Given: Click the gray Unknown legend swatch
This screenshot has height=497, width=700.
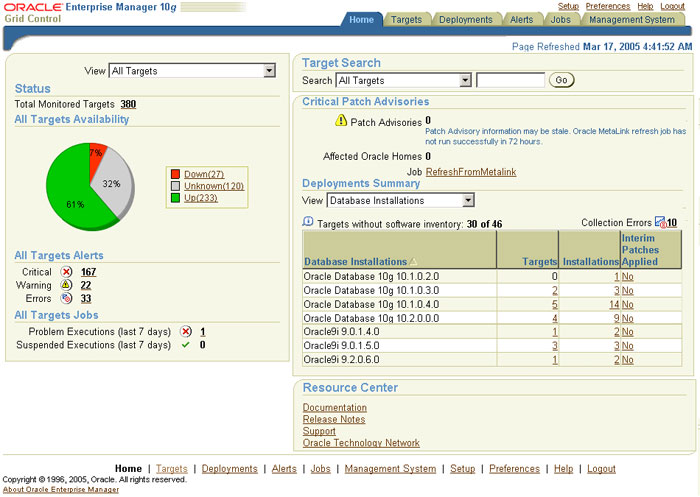Looking at the screenshot, I should tap(175, 186).
